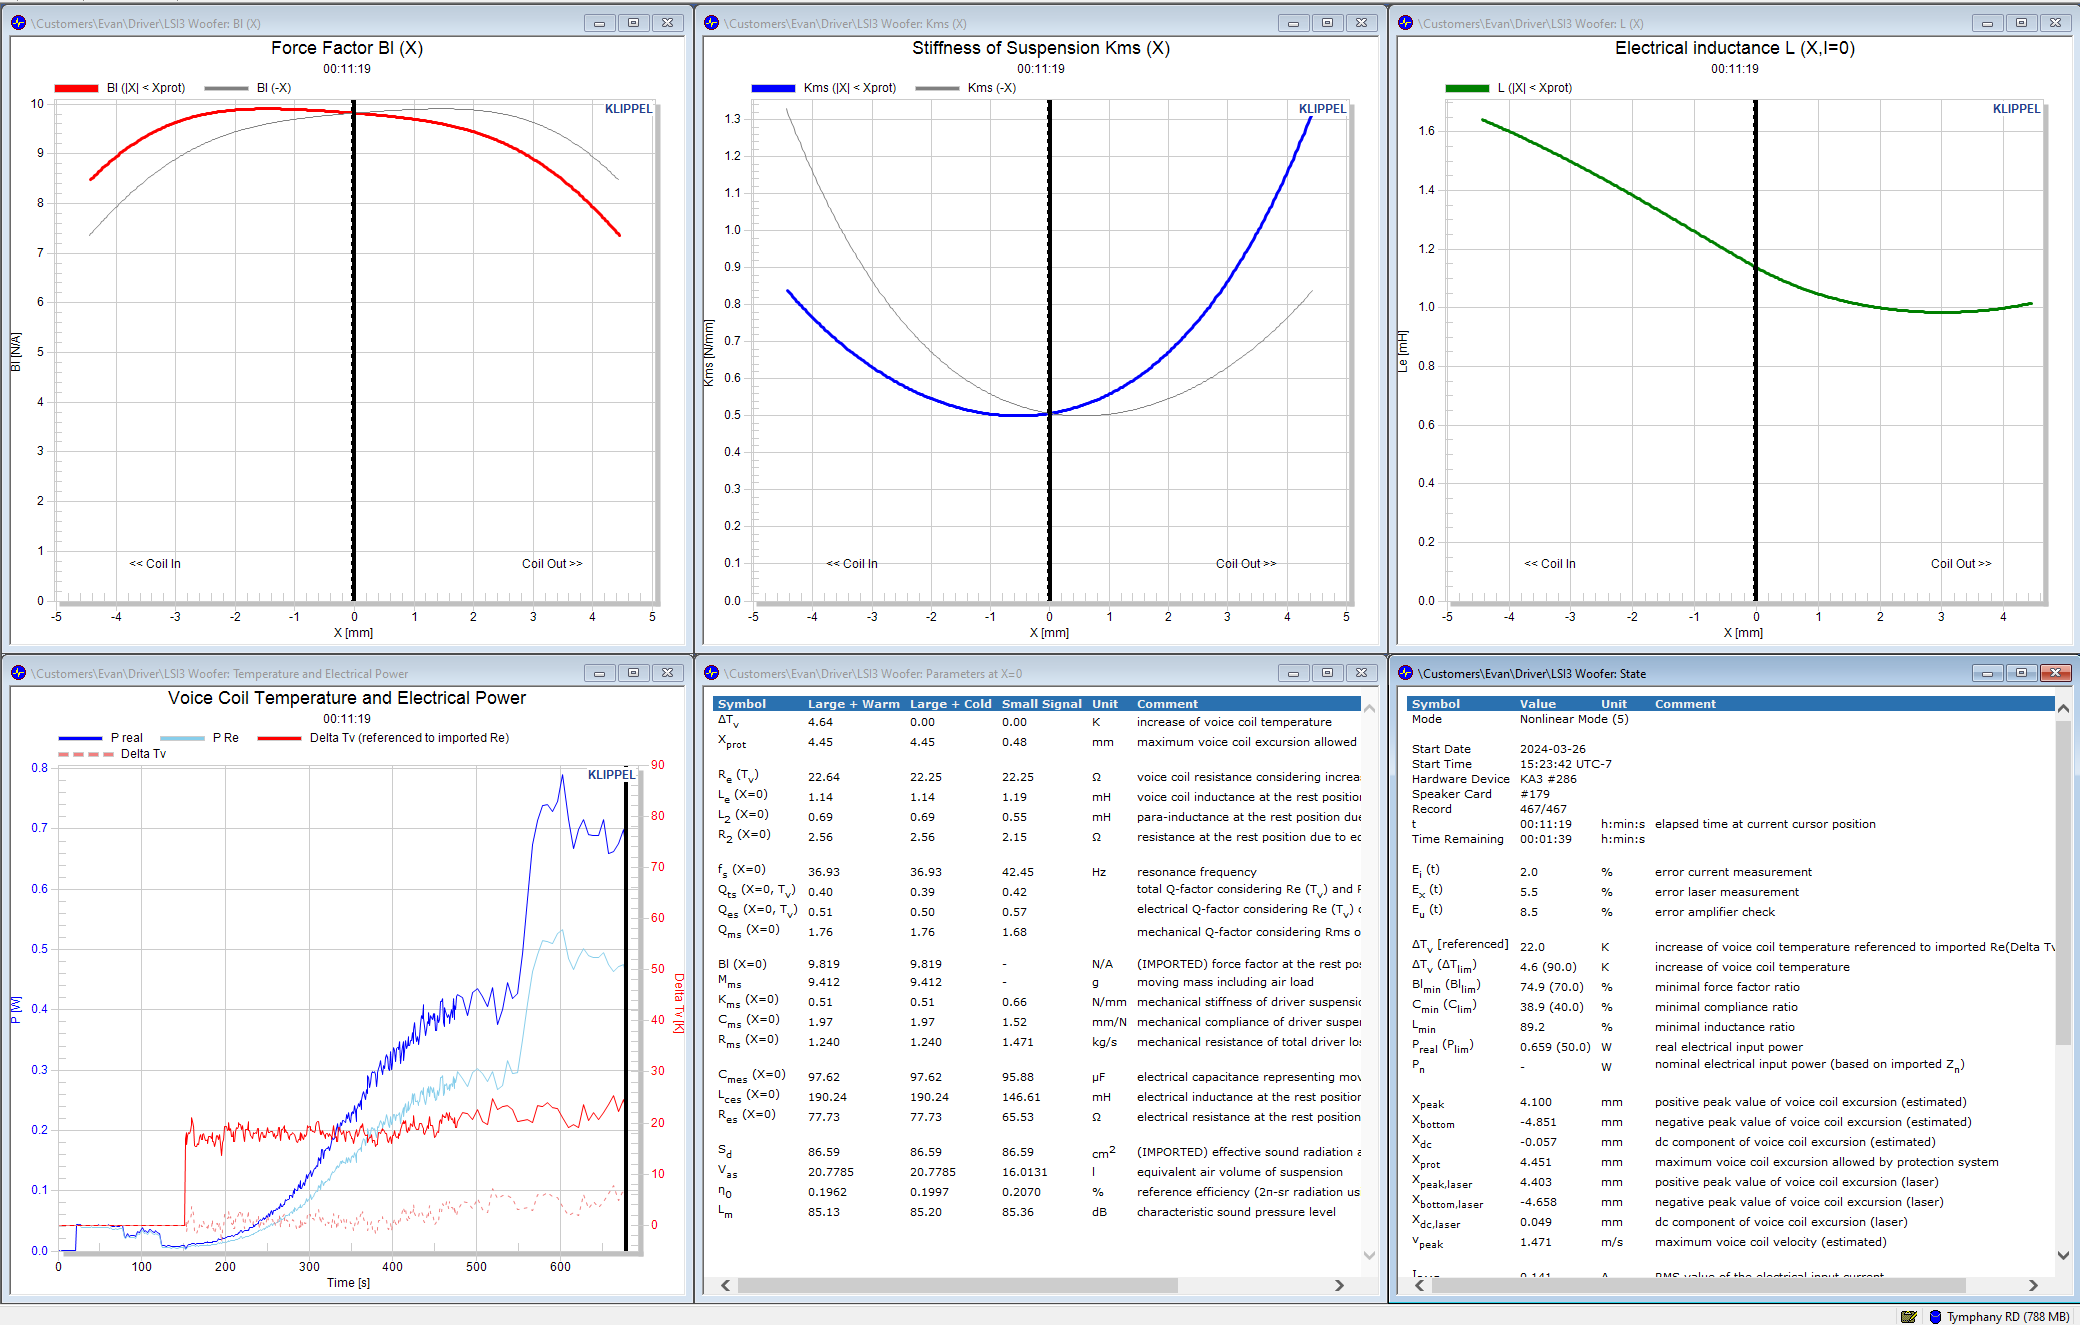Click the green L (|X| < Xprot) legend swatch

pyautogui.click(x=1467, y=88)
